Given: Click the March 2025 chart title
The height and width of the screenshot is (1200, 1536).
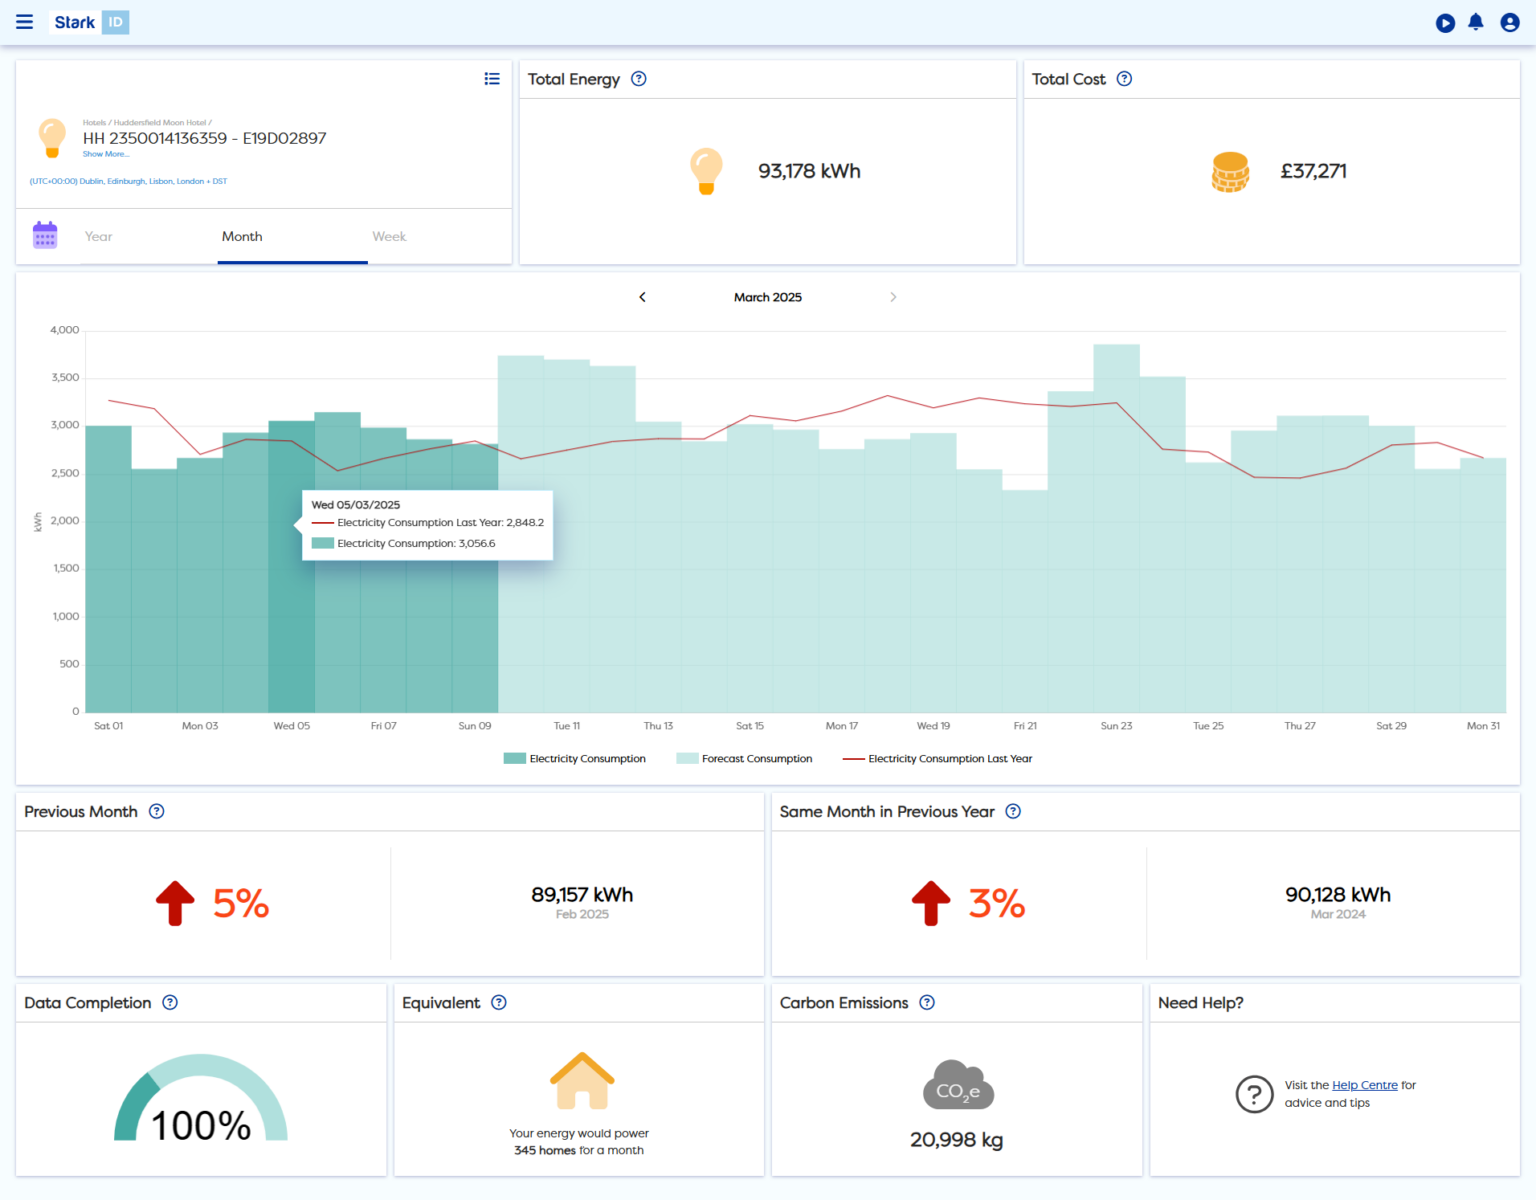Looking at the screenshot, I should (x=767, y=297).
